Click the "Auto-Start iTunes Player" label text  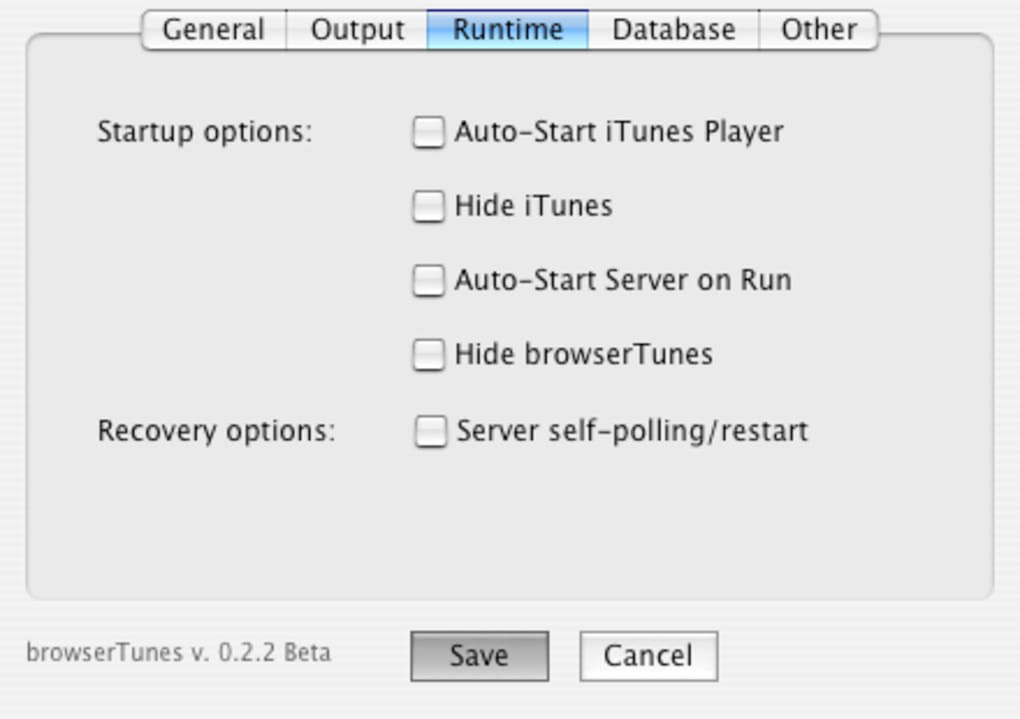(x=619, y=132)
